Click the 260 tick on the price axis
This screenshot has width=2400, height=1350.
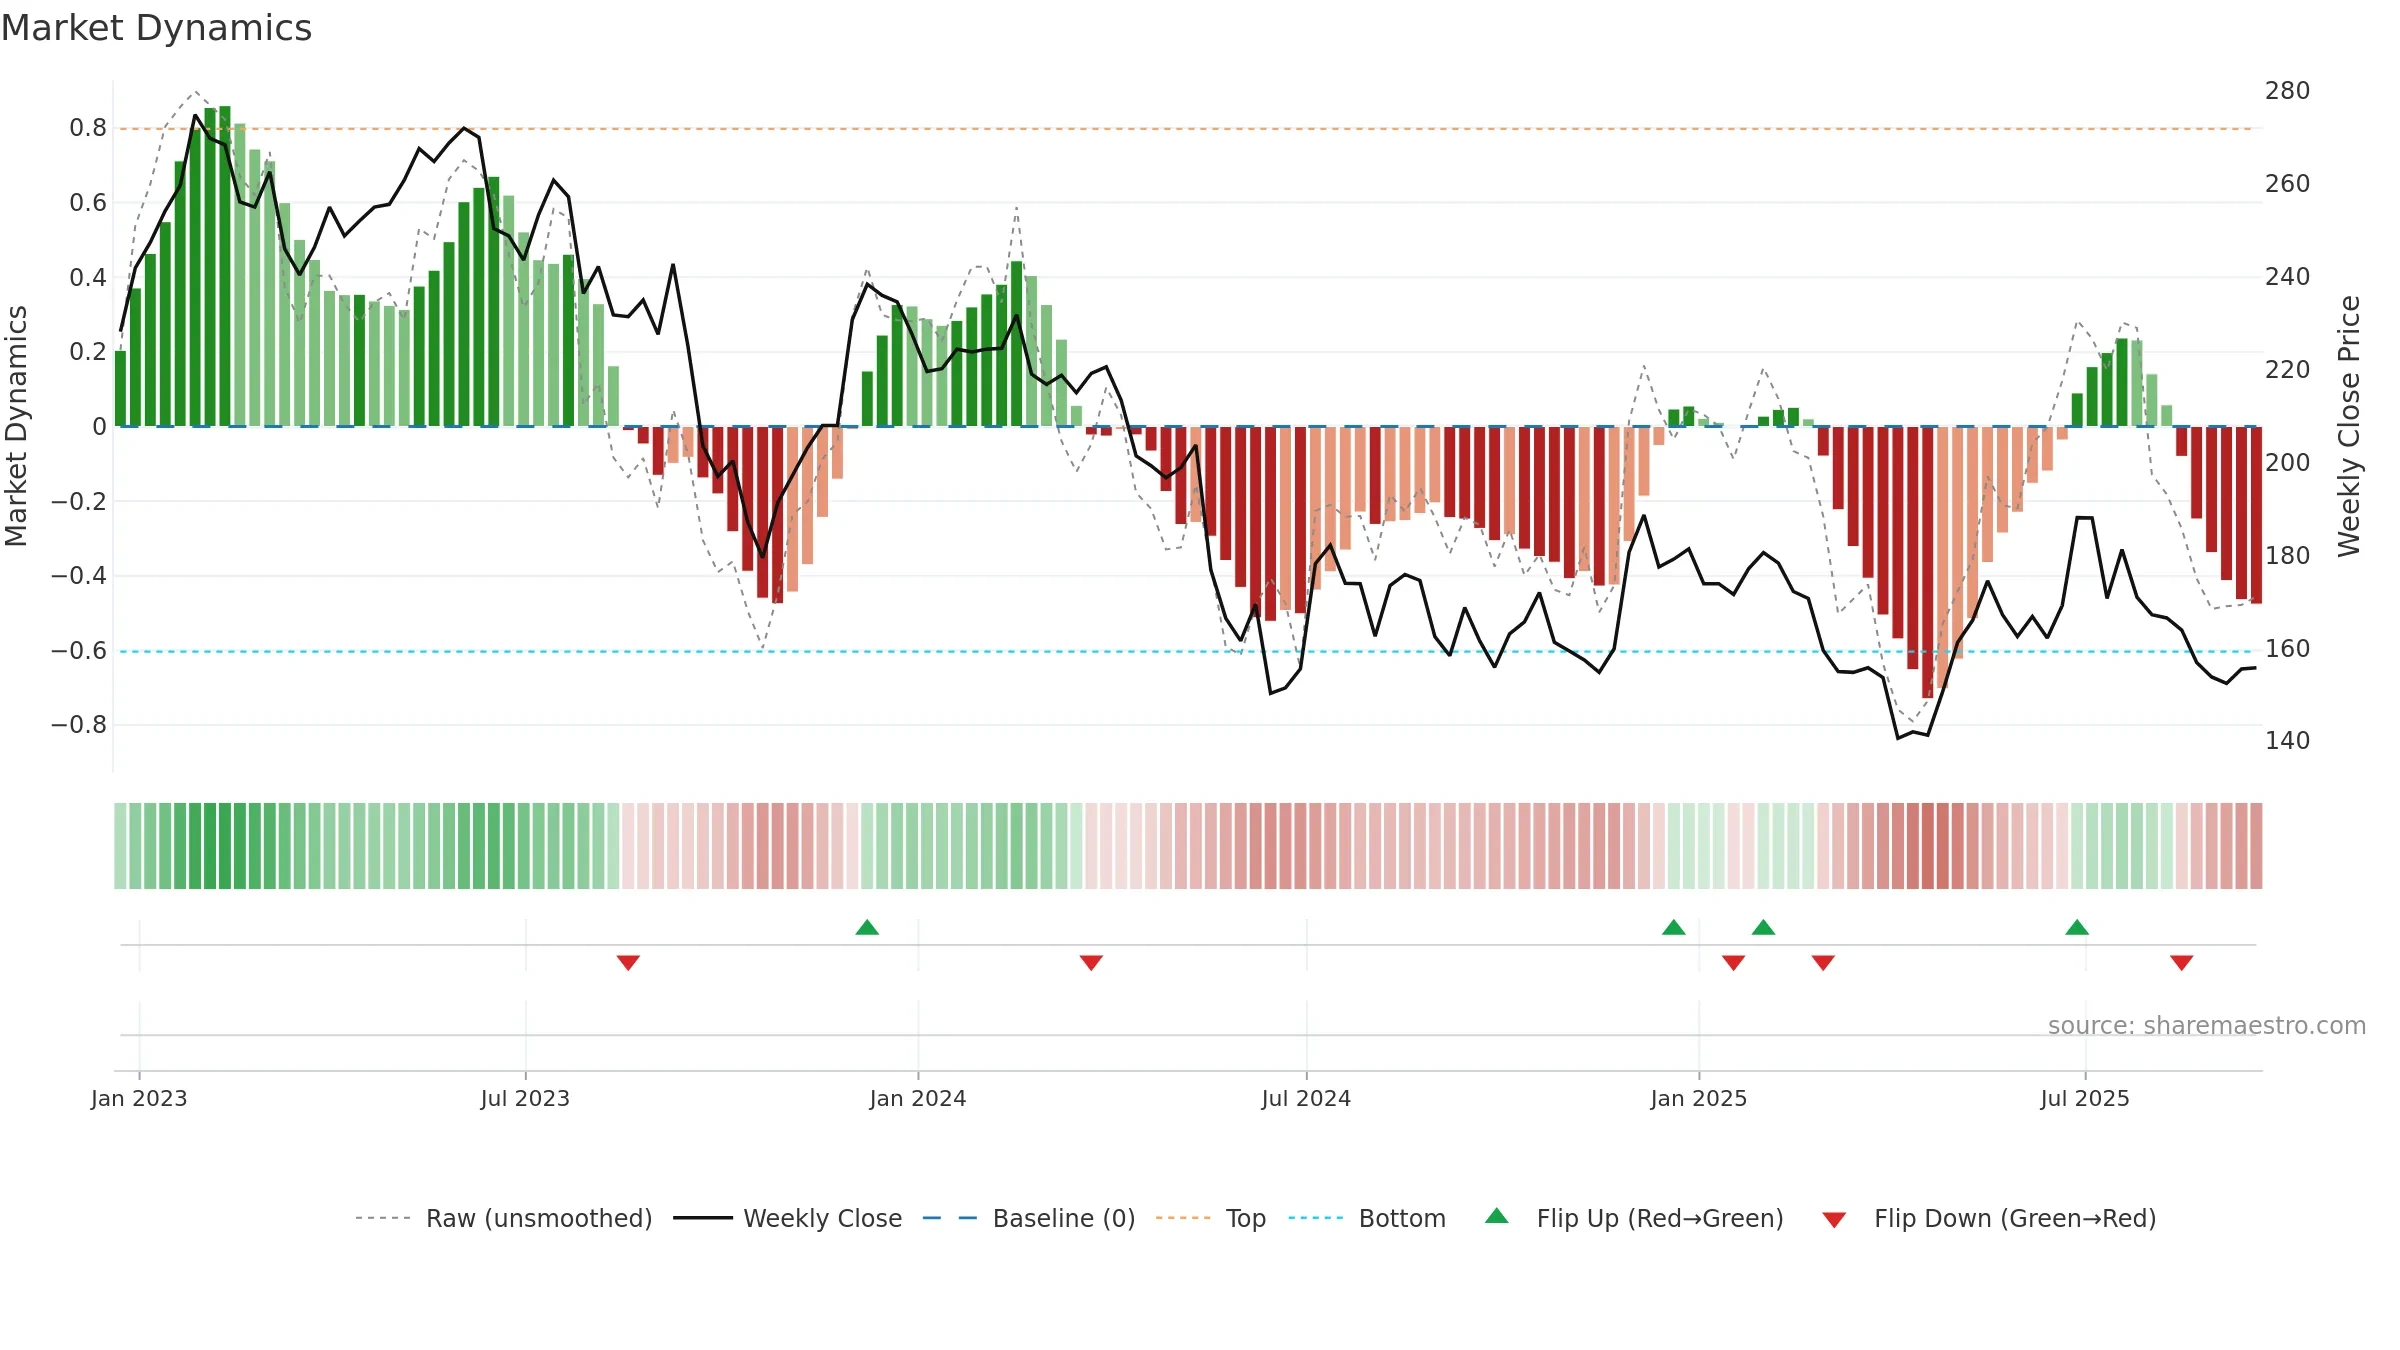(2288, 184)
